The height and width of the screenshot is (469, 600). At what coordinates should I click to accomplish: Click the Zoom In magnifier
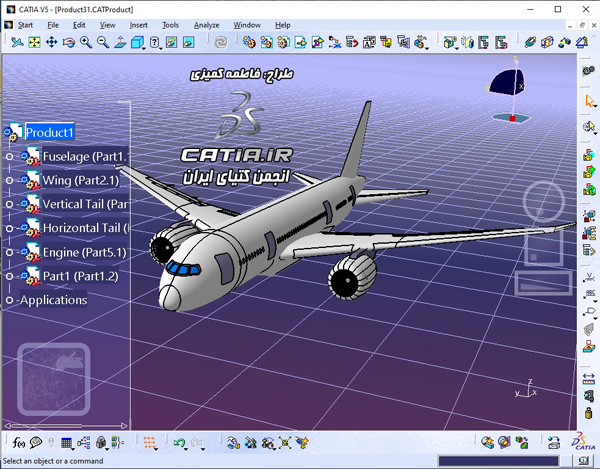coord(86,42)
